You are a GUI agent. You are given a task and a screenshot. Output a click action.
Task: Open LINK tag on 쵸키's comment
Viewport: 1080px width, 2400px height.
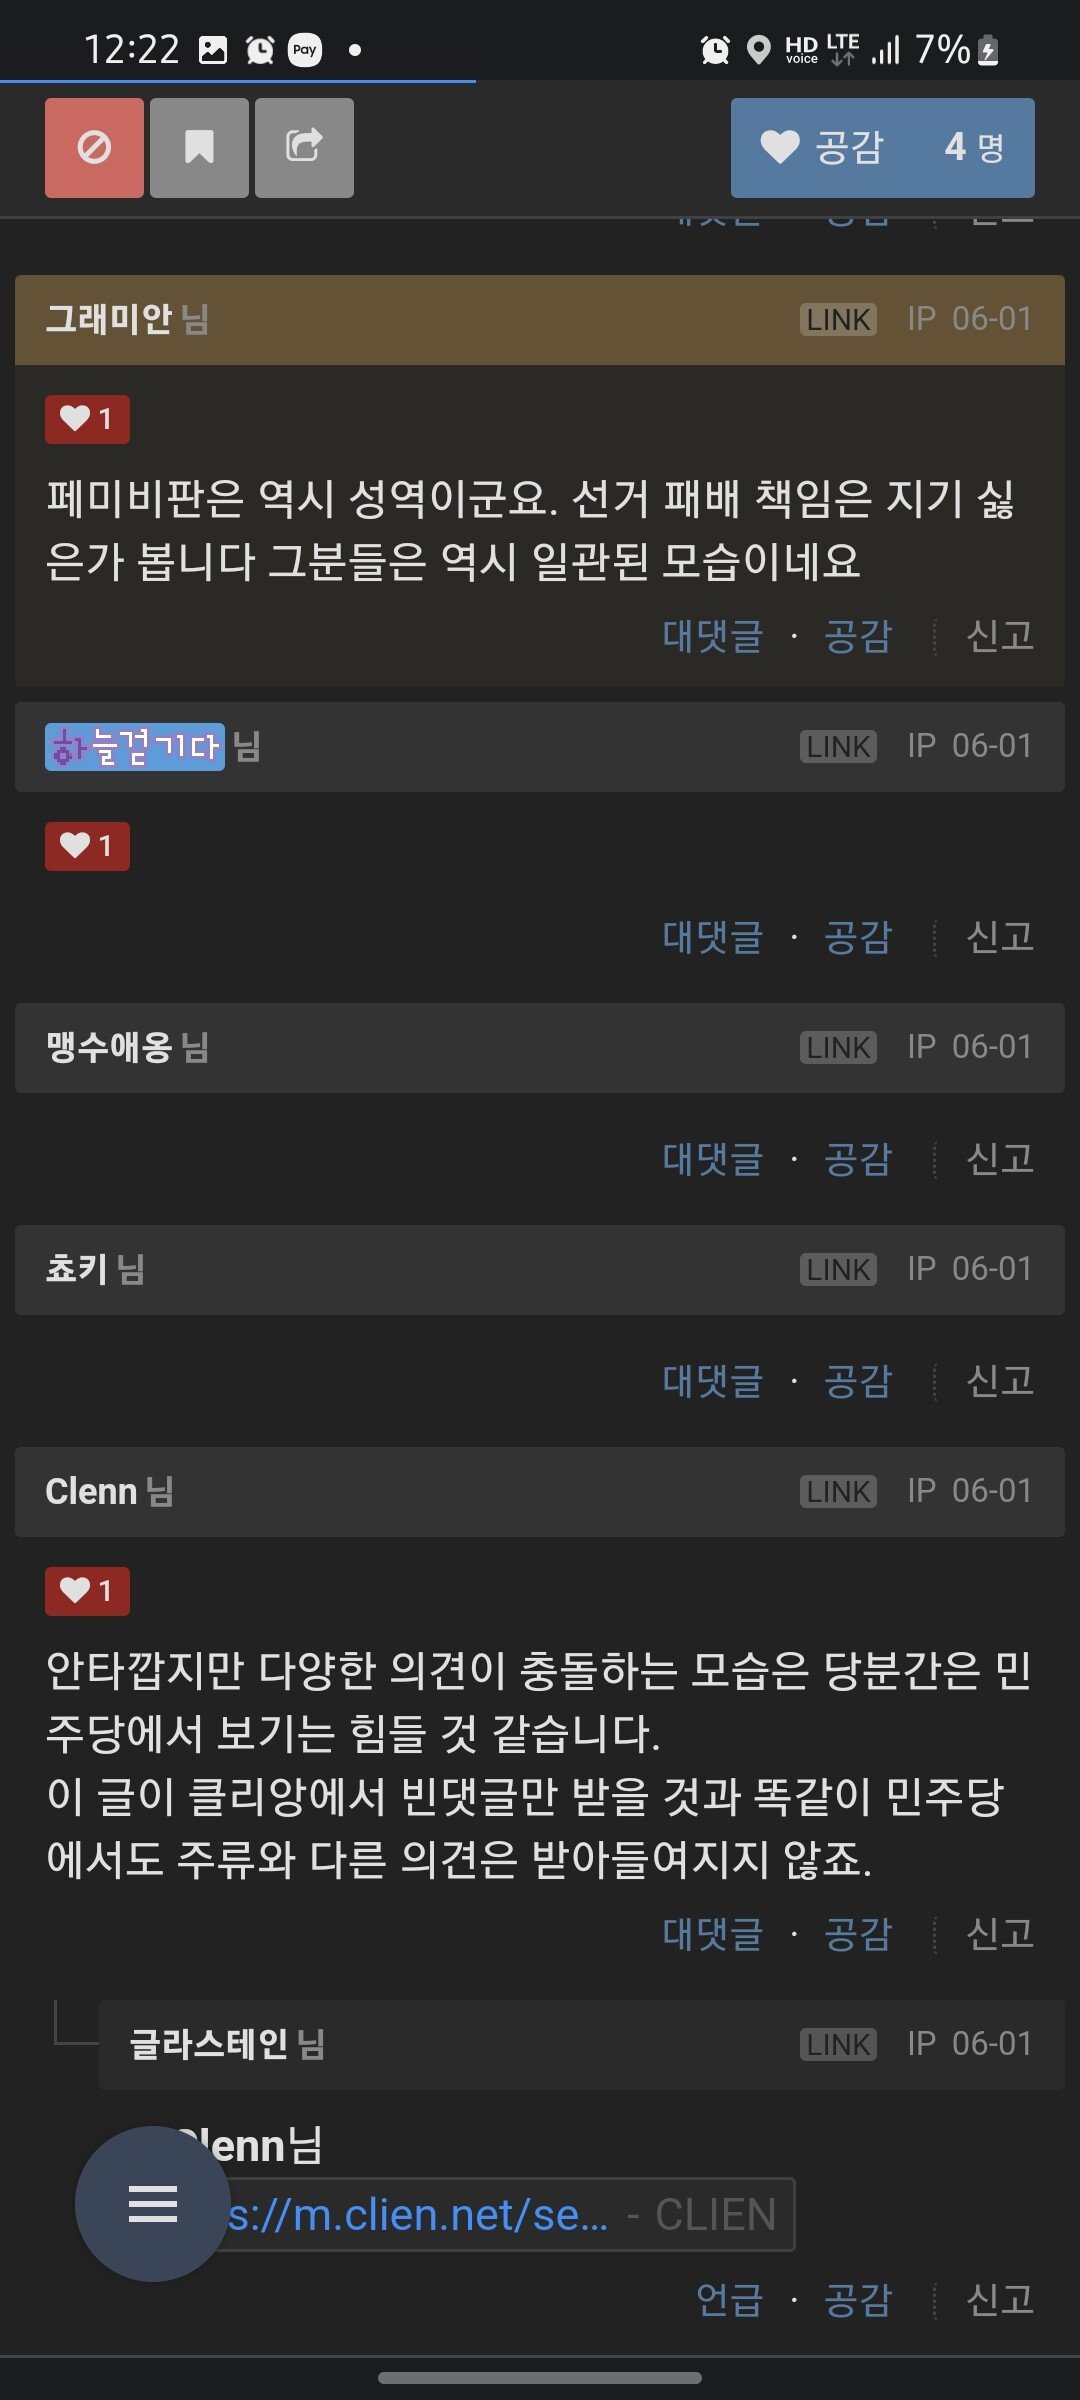point(838,1269)
